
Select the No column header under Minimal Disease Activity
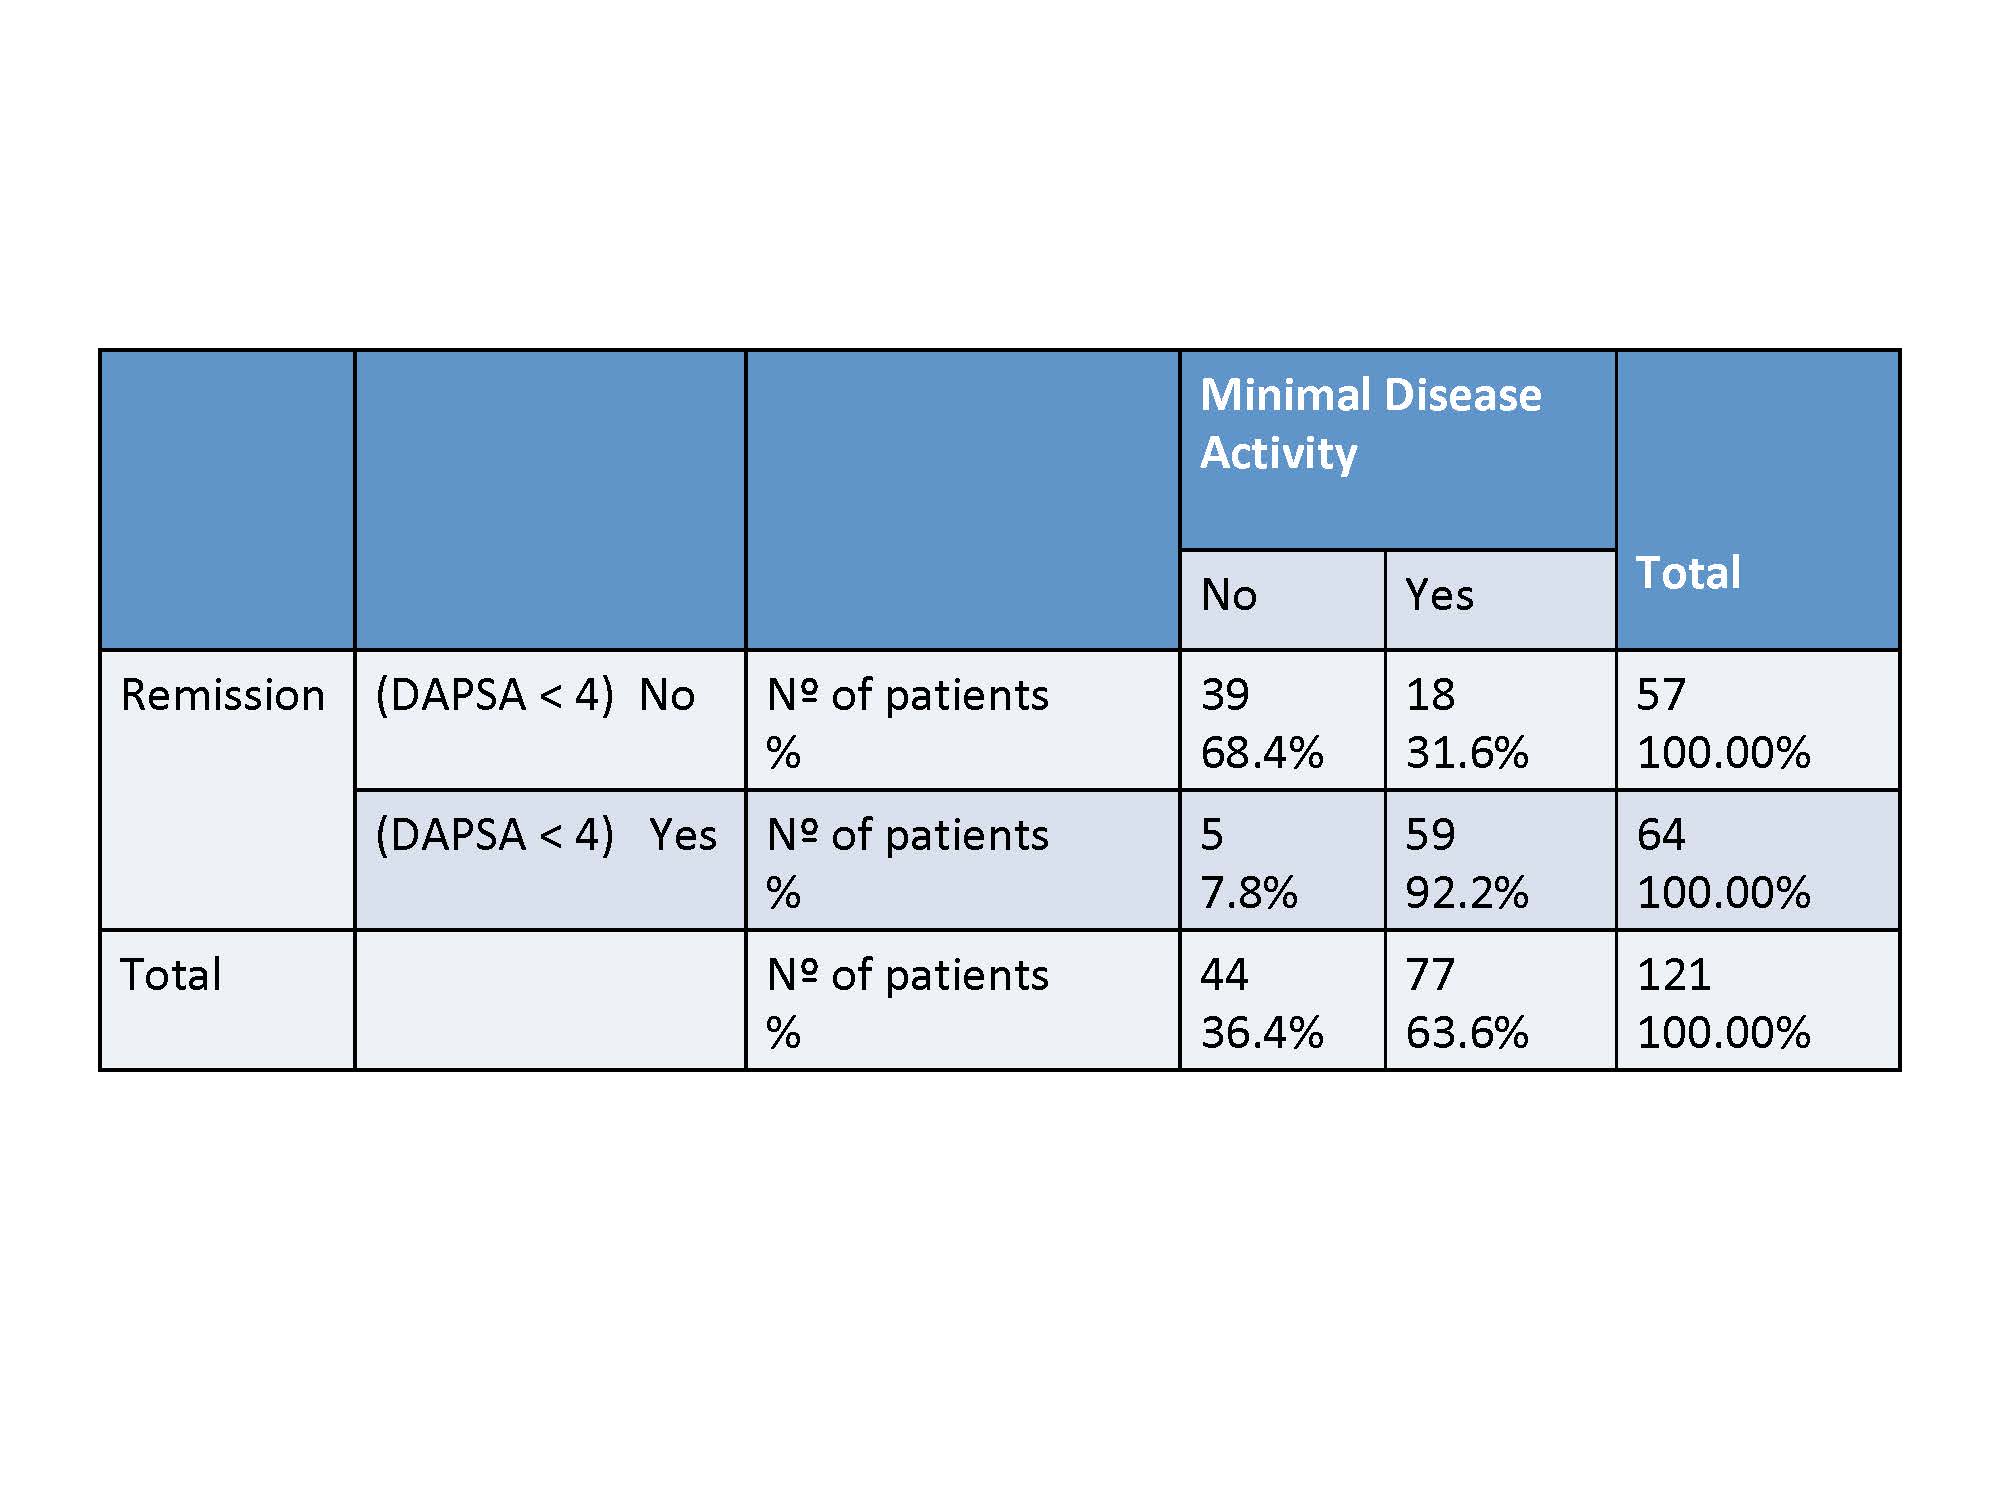pyautogui.click(x=1229, y=596)
